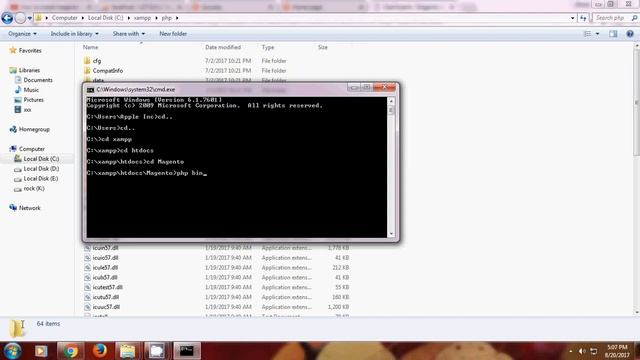This screenshot has width=640, height=360.
Task: Sort by the Type column header
Action: pos(268,47)
